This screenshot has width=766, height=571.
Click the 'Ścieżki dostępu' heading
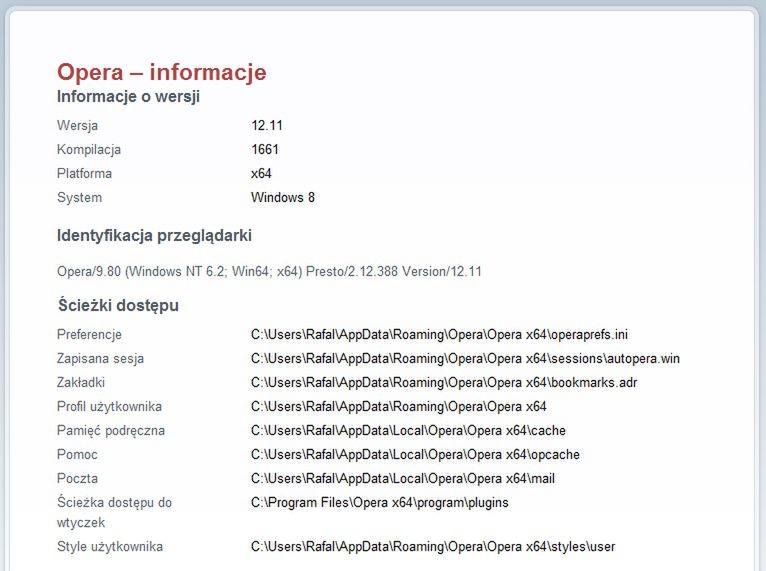click(118, 305)
